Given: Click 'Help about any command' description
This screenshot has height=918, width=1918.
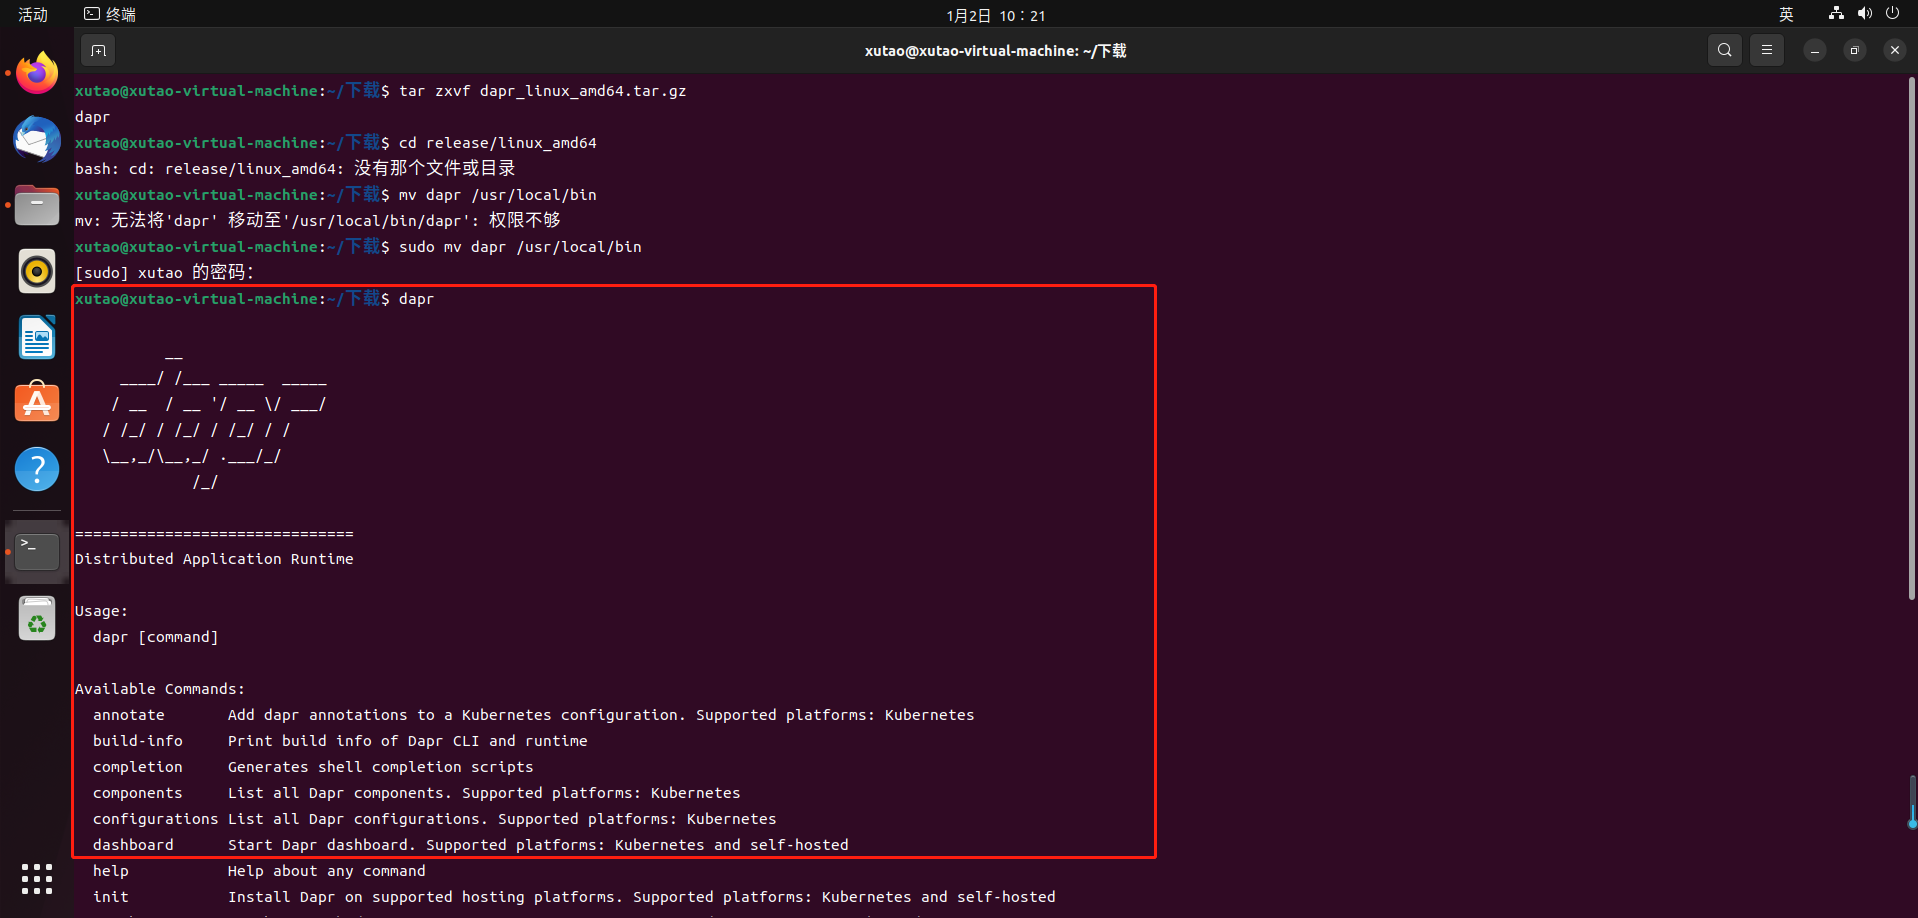Looking at the screenshot, I should [x=327, y=871].
